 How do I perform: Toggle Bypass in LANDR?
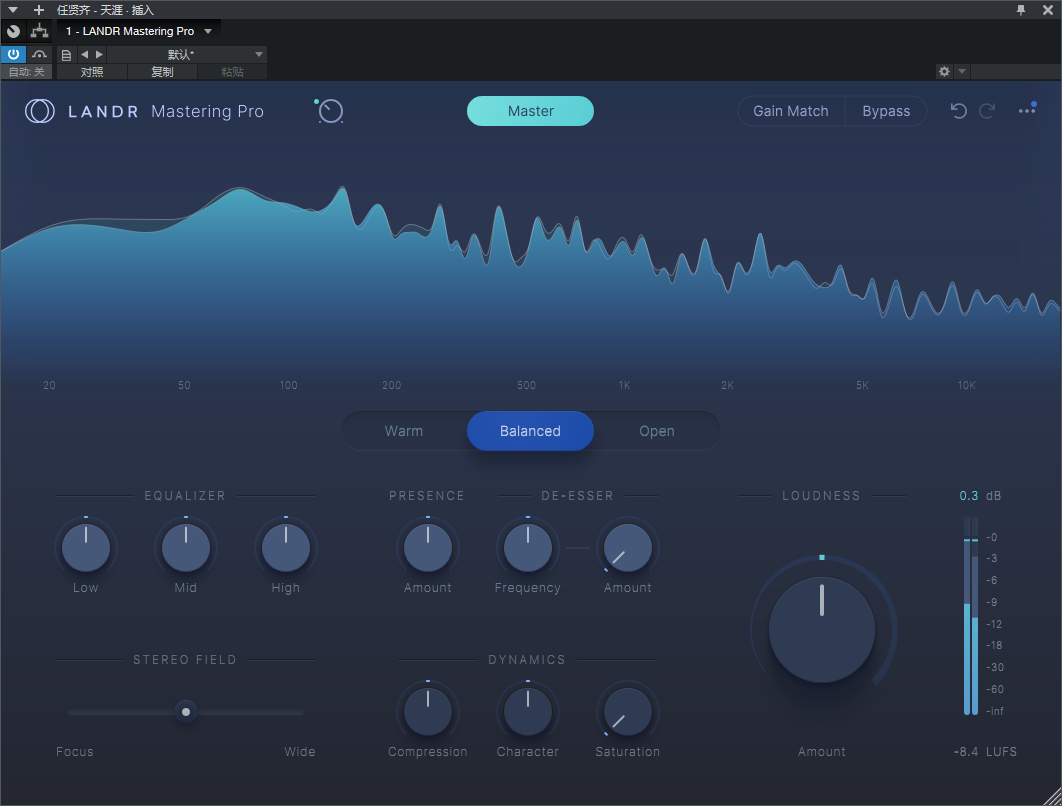(886, 111)
